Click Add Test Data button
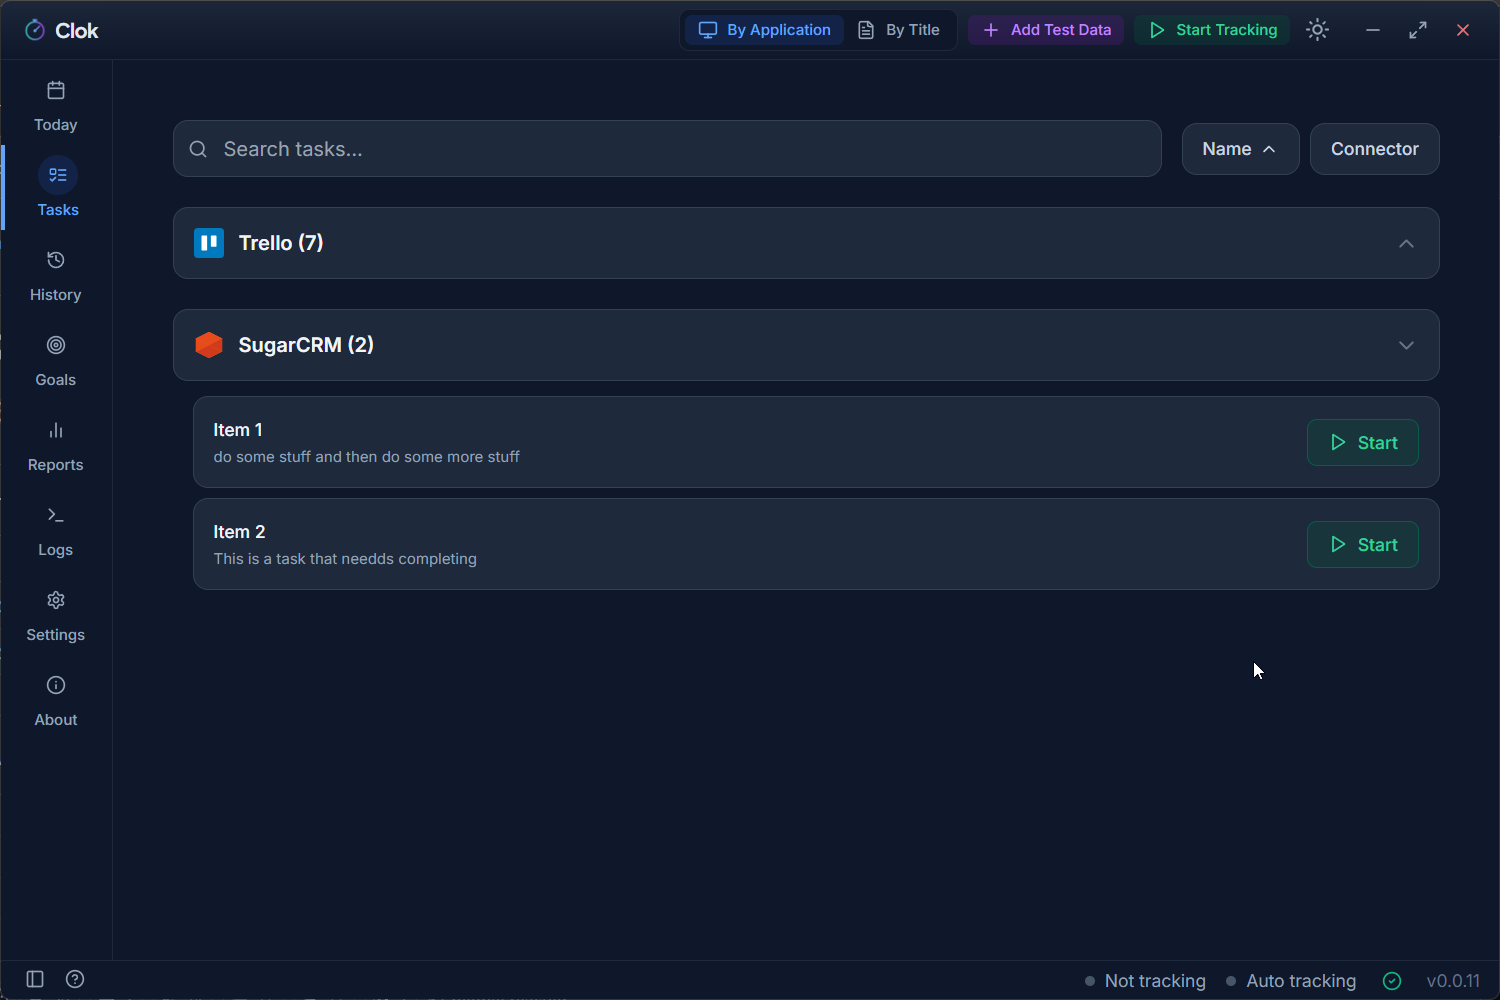The width and height of the screenshot is (1500, 1000). (1046, 30)
